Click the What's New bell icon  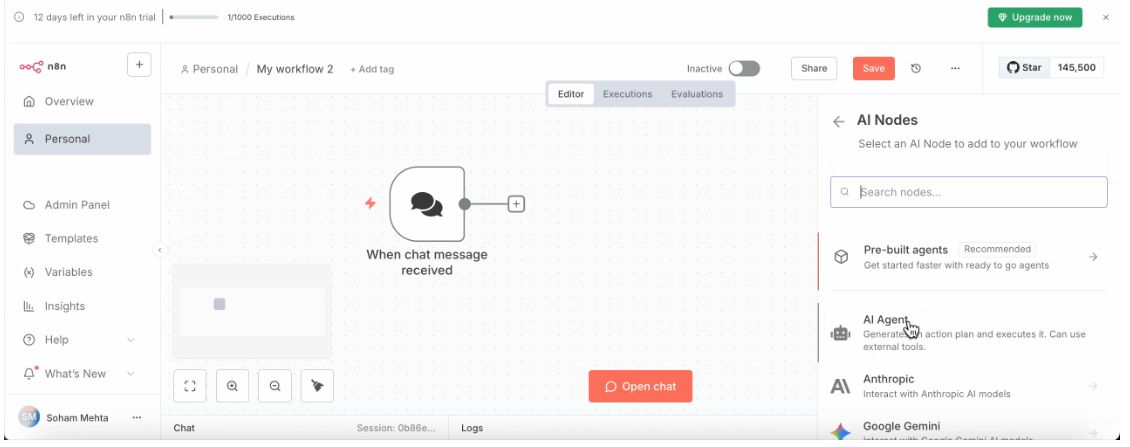point(30,373)
